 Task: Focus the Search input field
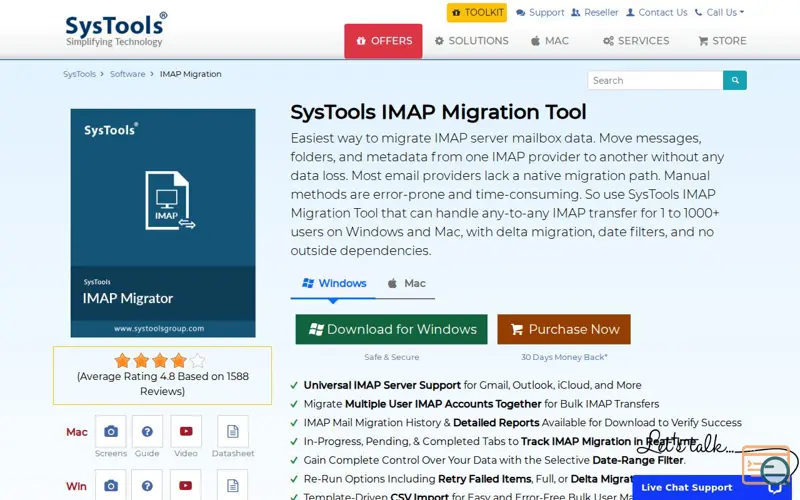[x=655, y=80]
